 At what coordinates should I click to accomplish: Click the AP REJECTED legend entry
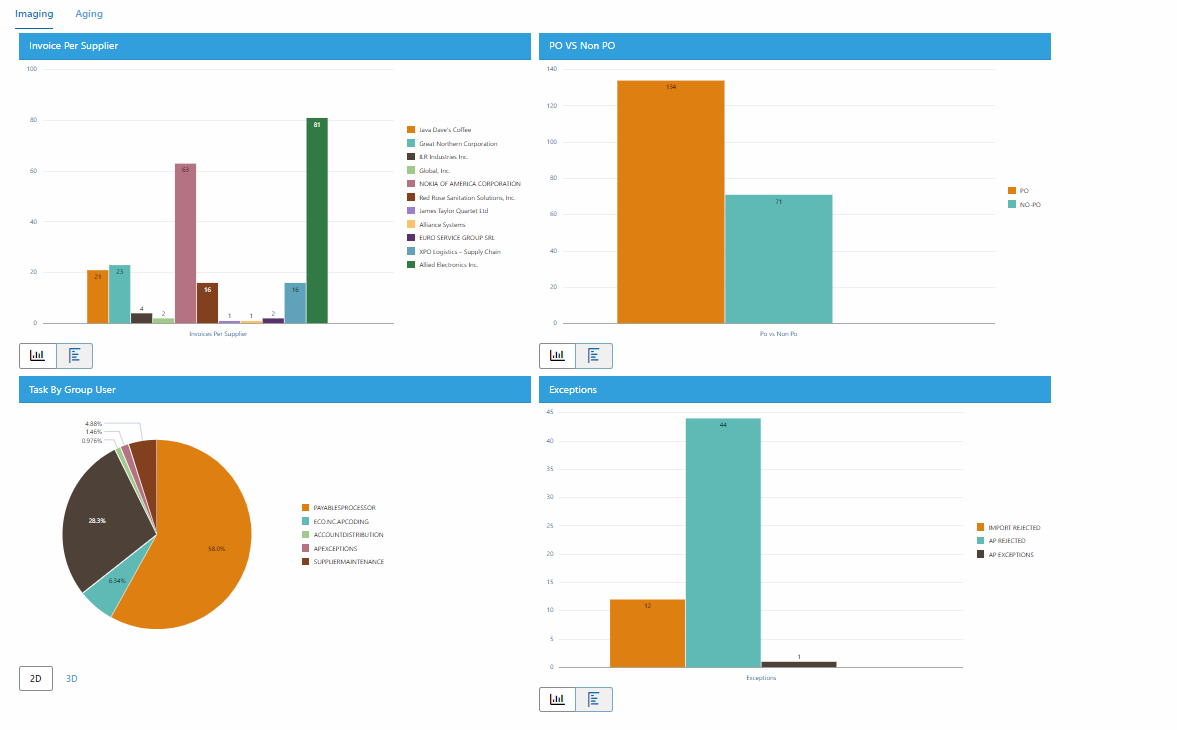click(1007, 541)
